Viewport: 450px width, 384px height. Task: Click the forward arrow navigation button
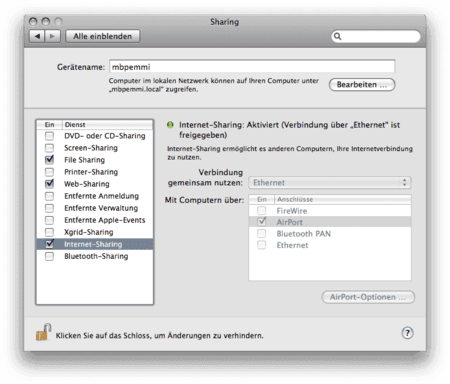tap(53, 36)
